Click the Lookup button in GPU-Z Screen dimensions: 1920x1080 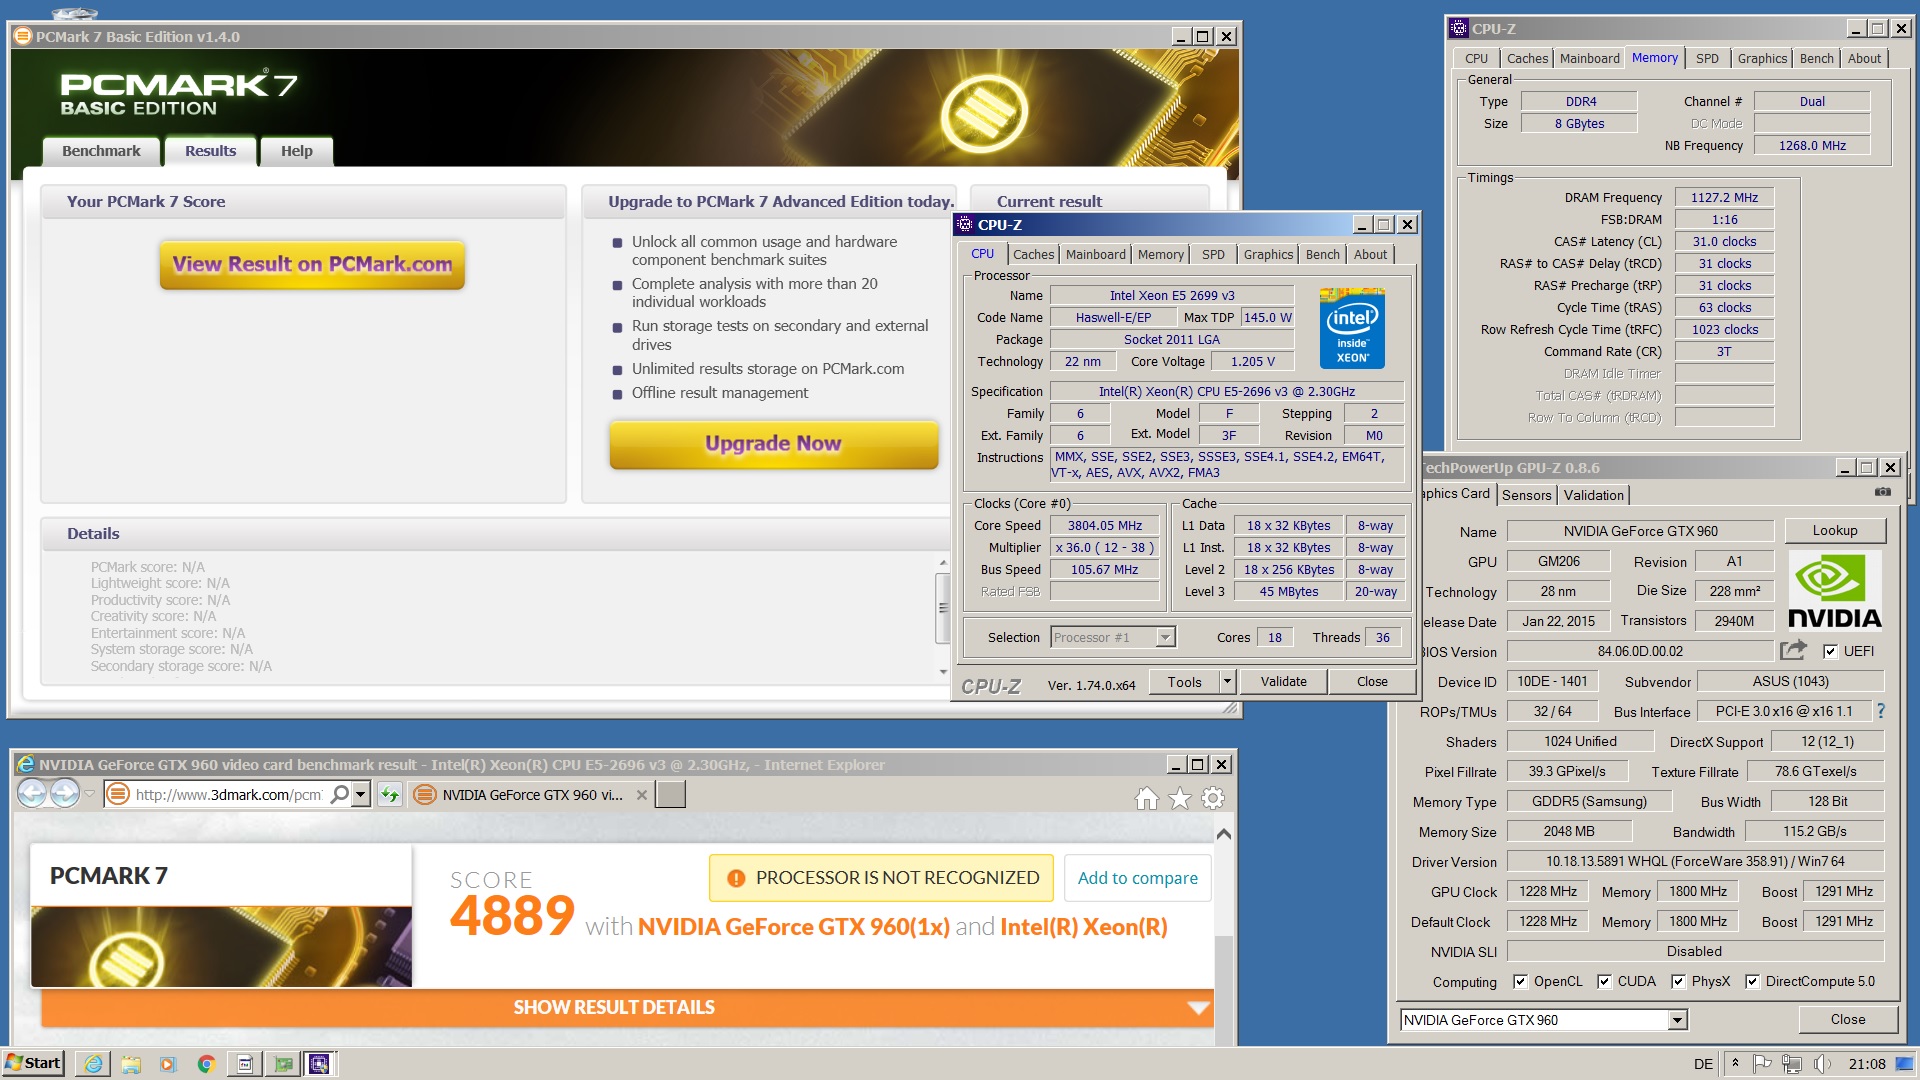click(1835, 531)
